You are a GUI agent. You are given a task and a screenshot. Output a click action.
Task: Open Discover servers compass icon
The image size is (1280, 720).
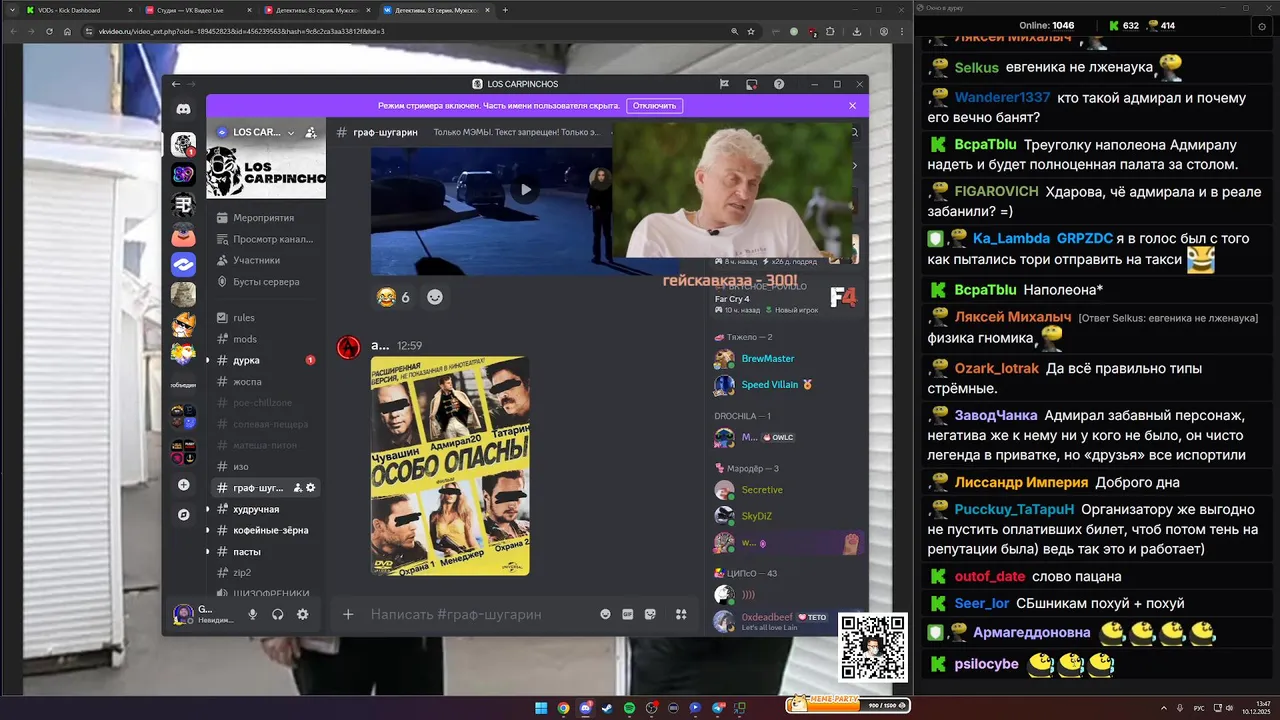pos(183,515)
